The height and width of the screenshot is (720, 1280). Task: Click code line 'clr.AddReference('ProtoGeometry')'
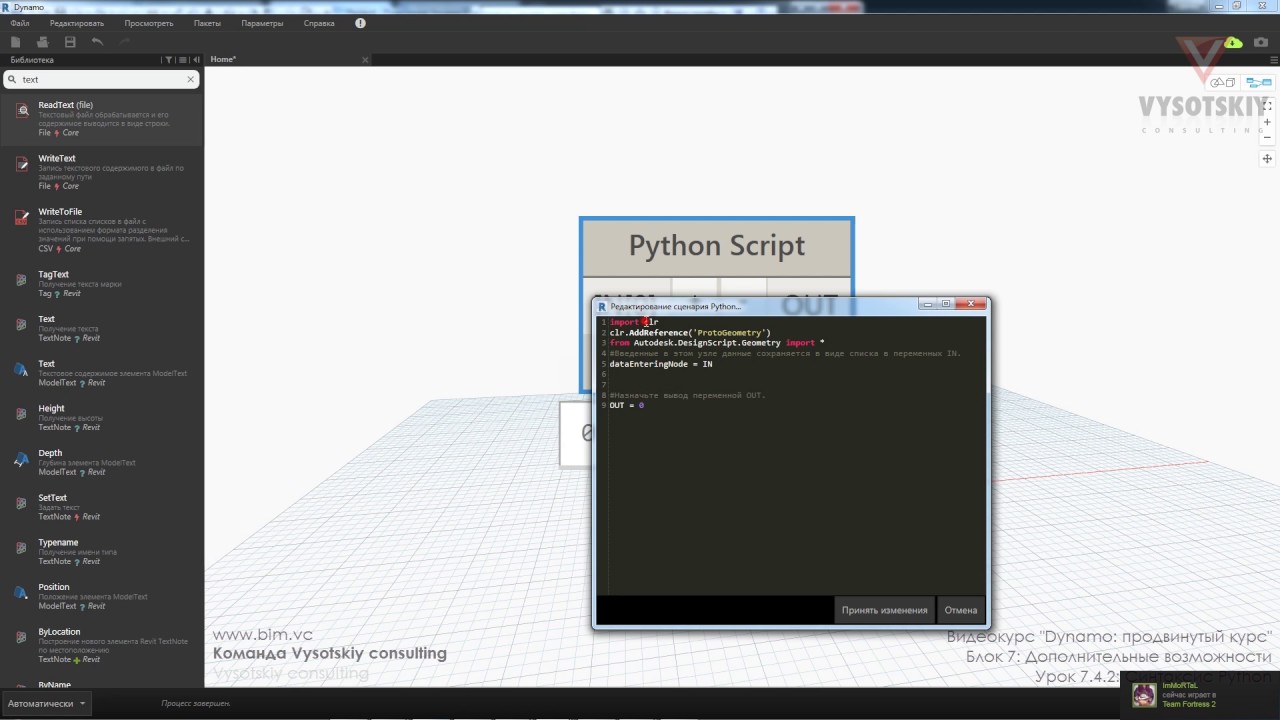pyautogui.click(x=690, y=333)
